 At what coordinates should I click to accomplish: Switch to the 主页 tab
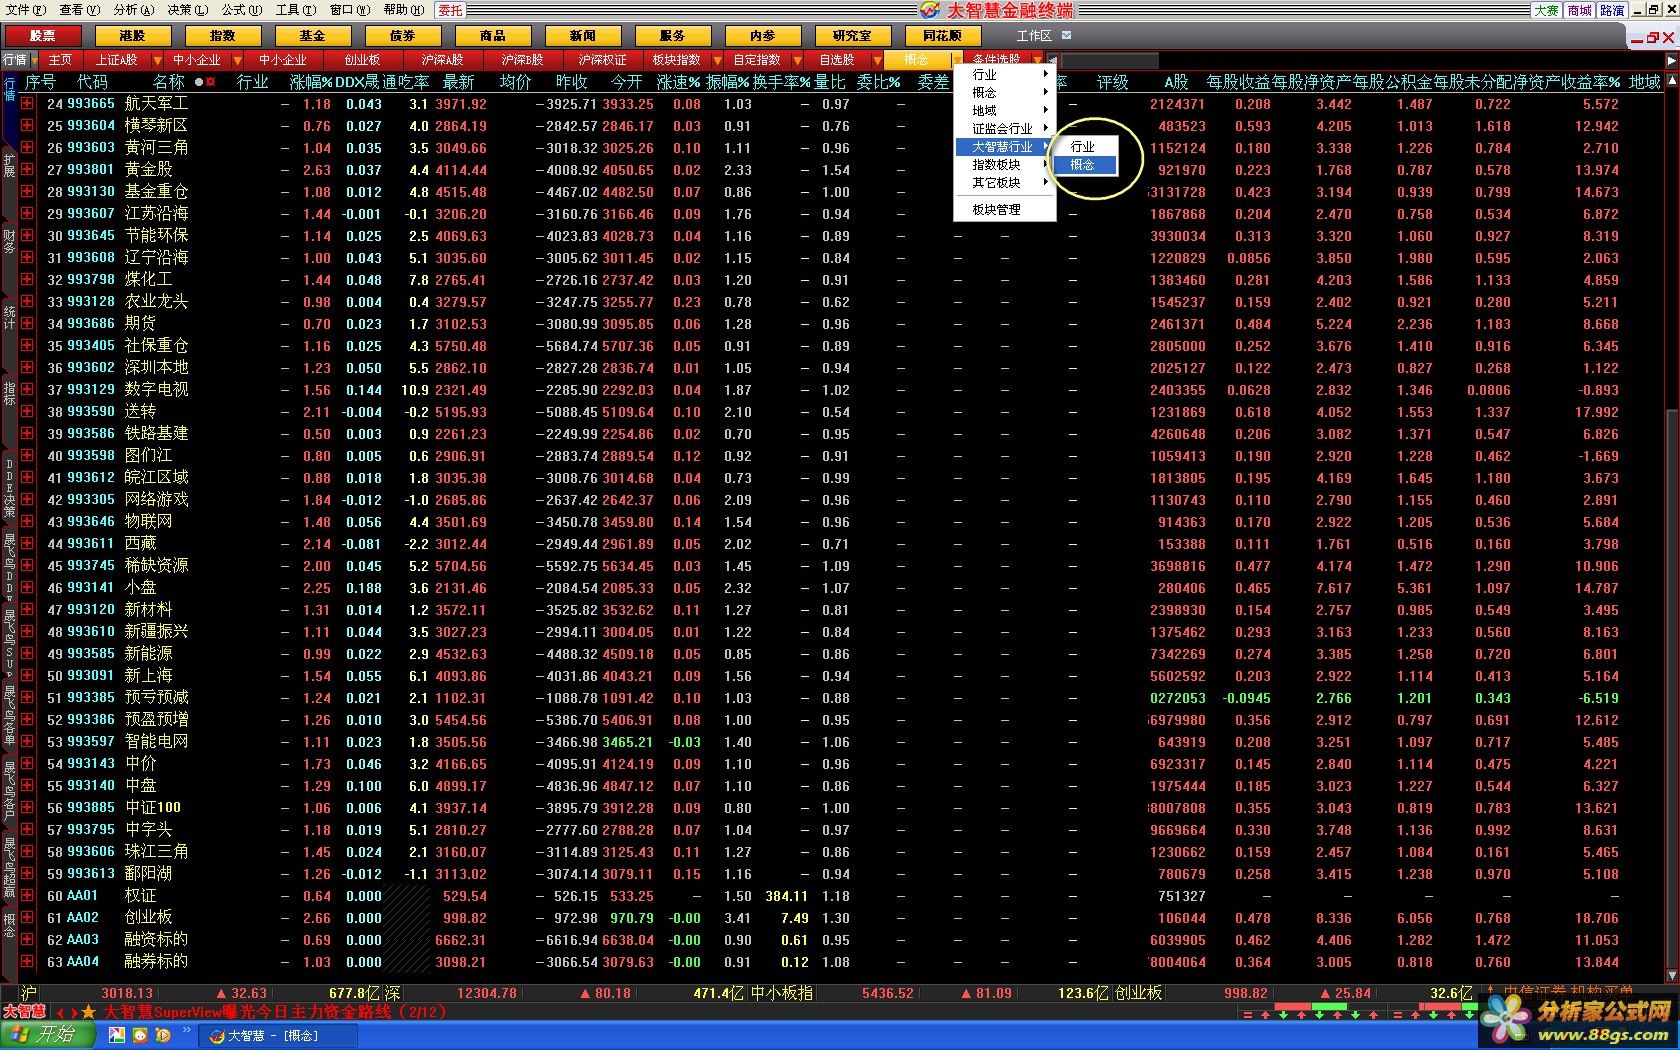(61, 60)
